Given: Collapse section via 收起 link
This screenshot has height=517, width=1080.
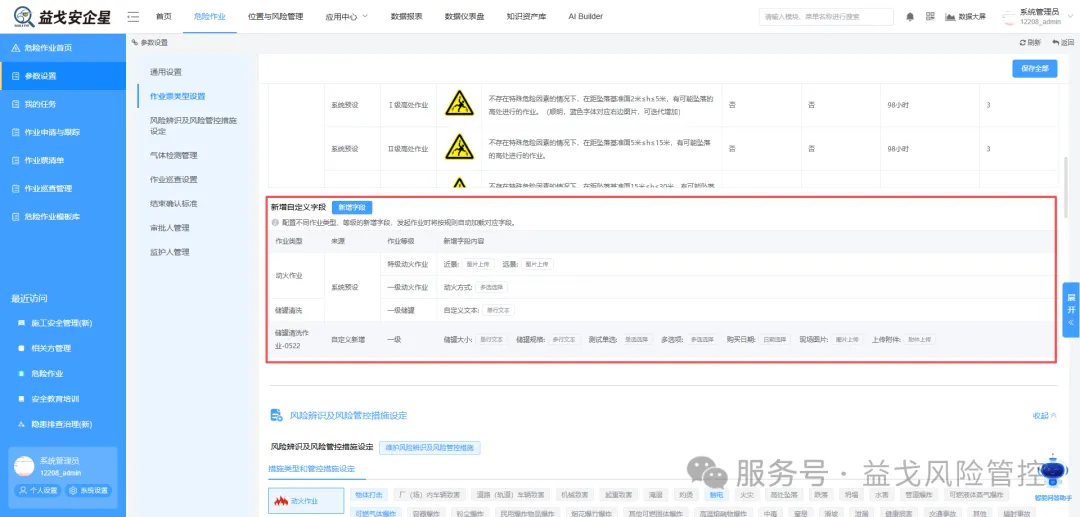Looking at the screenshot, I should 1044,416.
